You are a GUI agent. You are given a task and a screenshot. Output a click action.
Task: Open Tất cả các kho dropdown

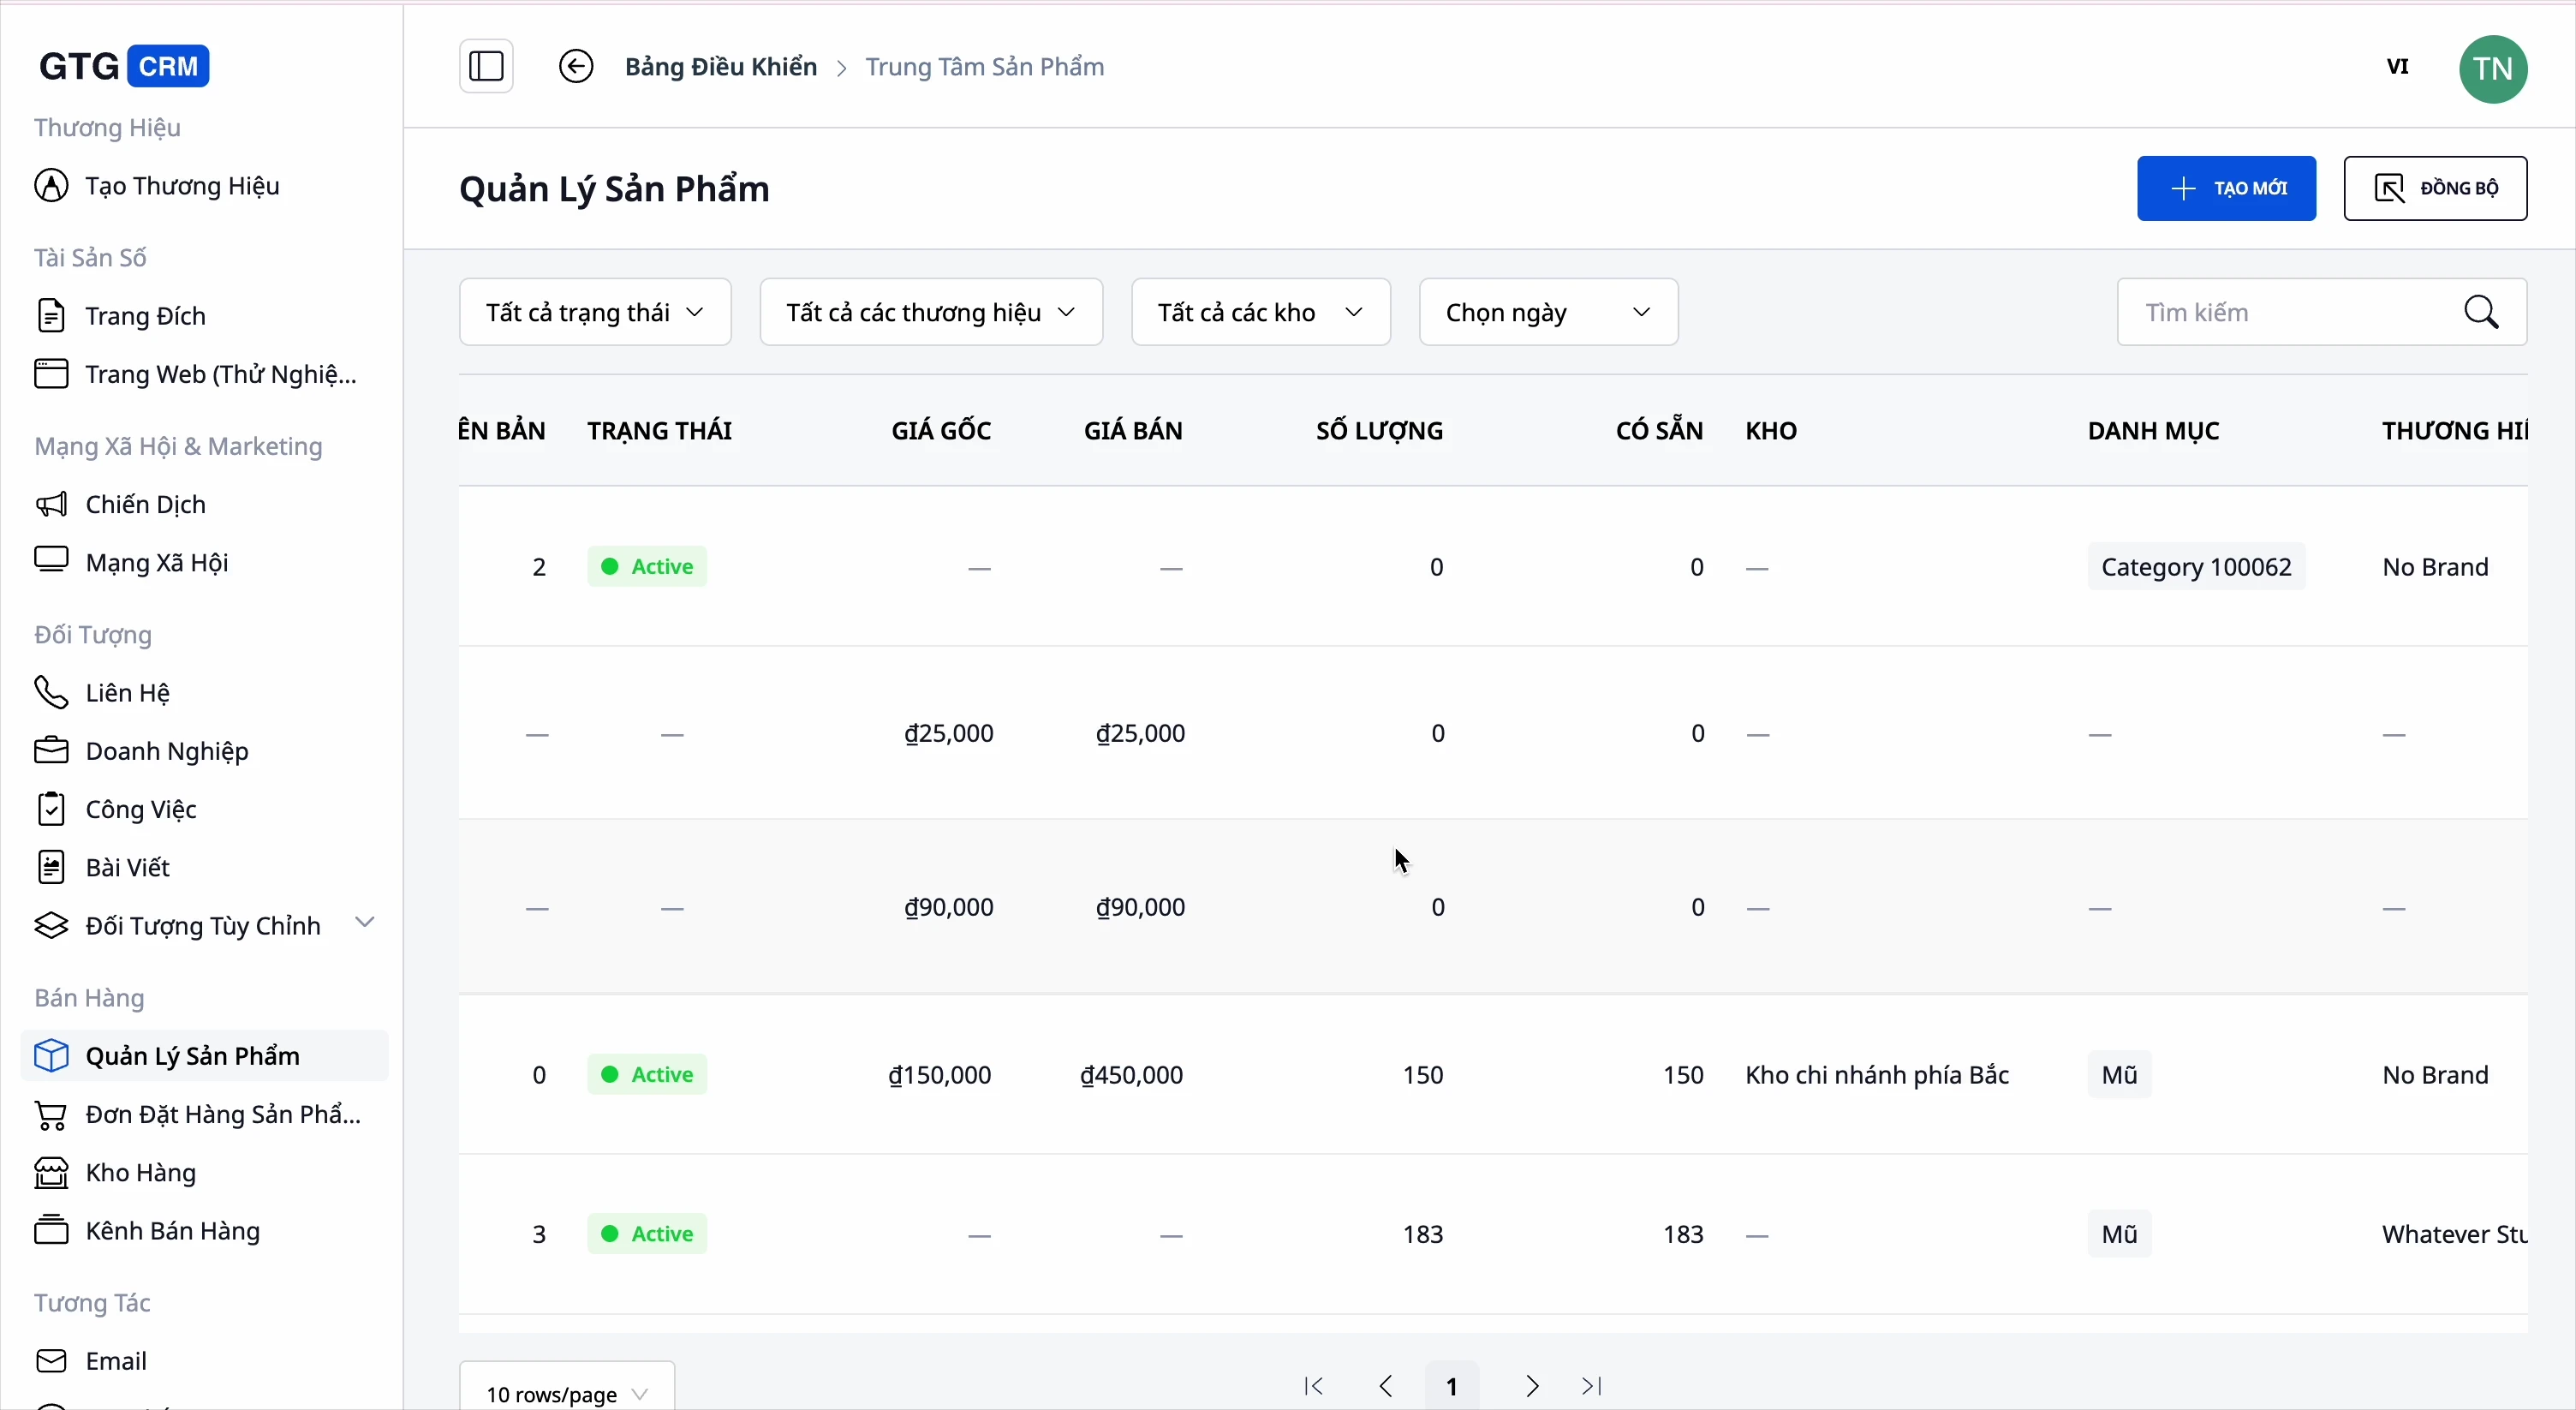(1260, 313)
